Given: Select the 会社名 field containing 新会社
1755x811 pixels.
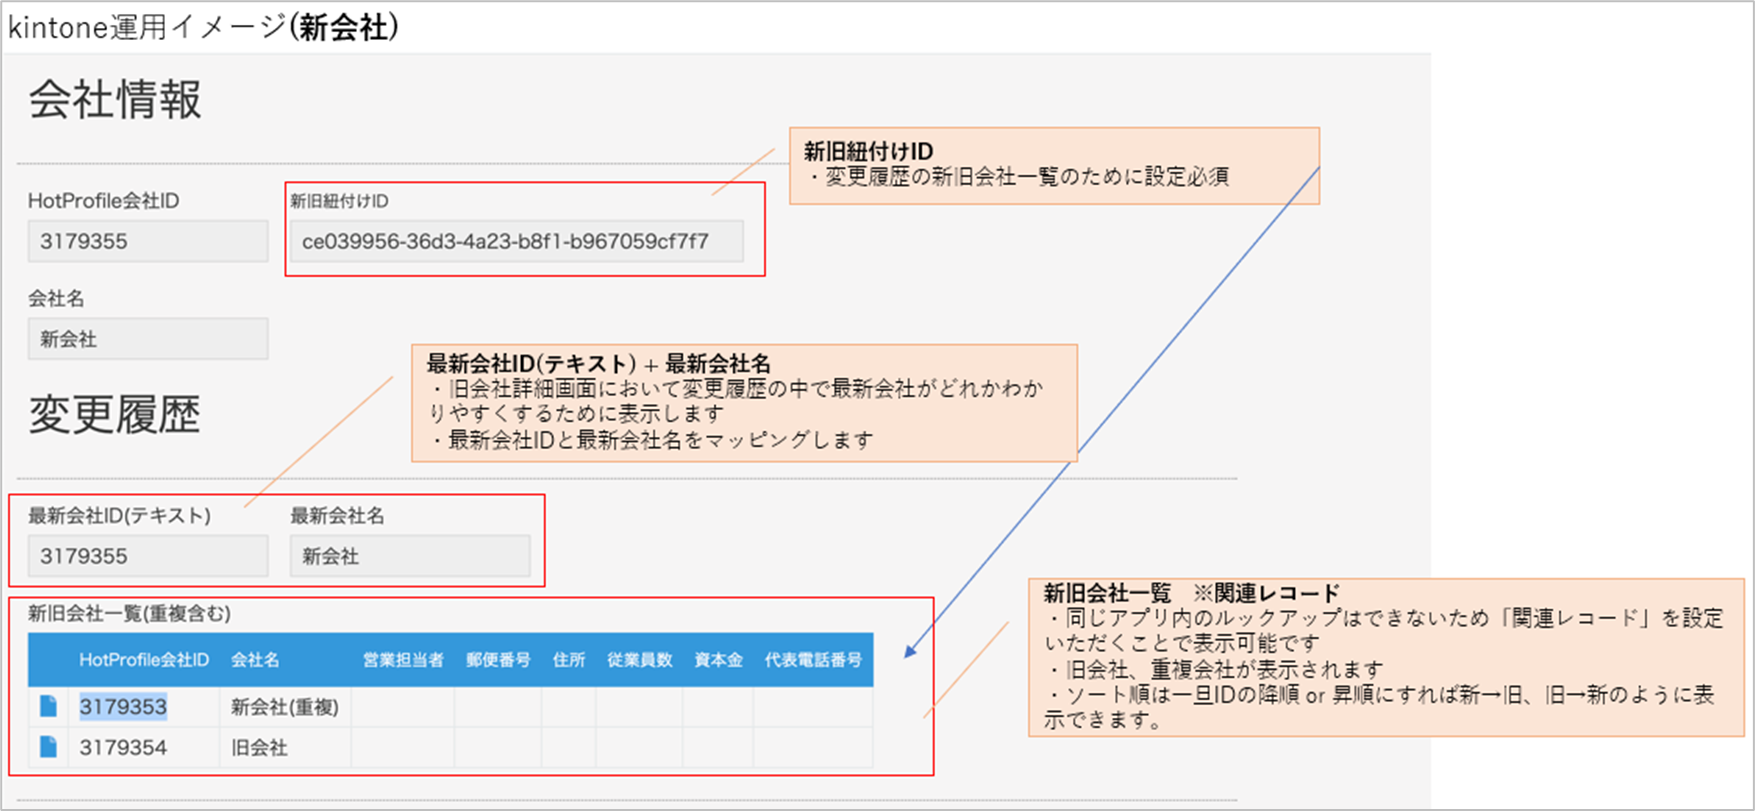Looking at the screenshot, I should coord(147,339).
